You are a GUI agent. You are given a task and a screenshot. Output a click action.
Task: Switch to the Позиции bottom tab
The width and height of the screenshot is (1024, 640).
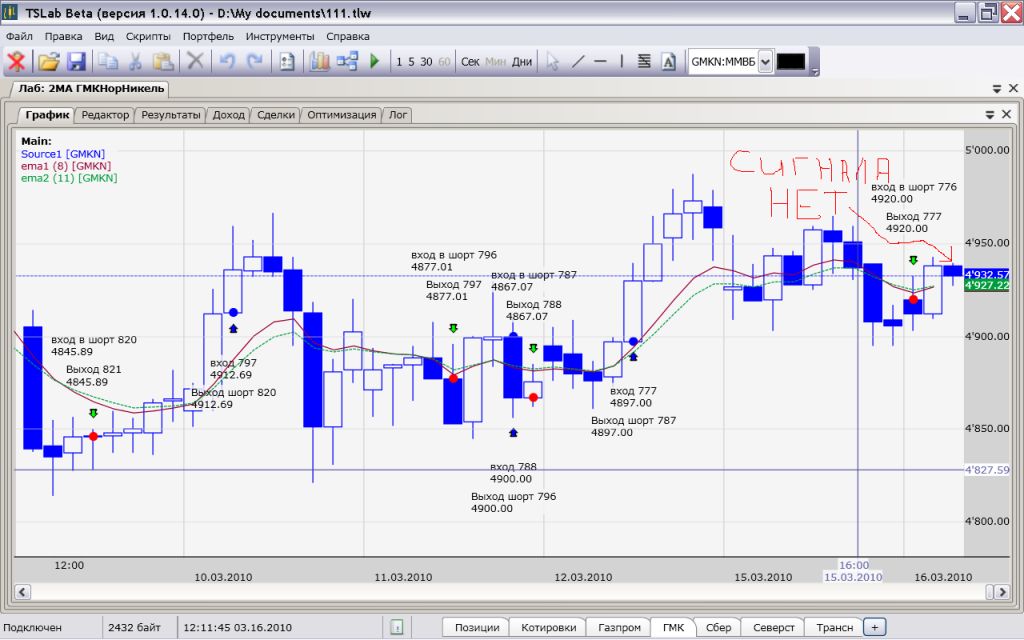(477, 628)
